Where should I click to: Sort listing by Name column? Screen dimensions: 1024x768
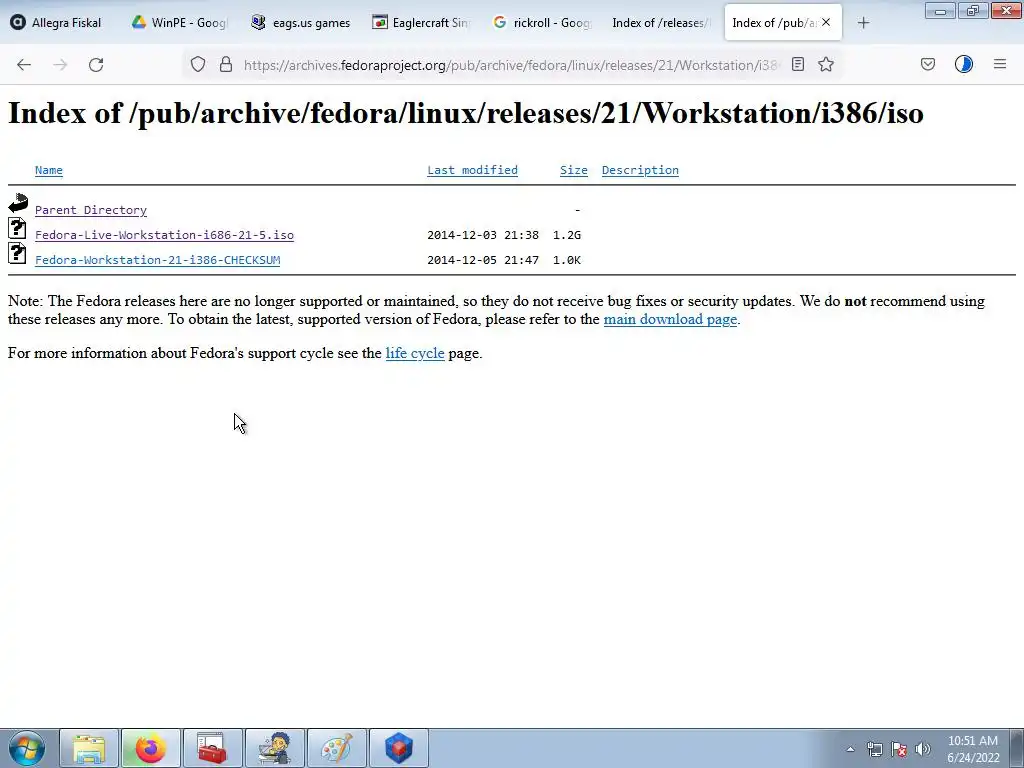click(x=49, y=170)
